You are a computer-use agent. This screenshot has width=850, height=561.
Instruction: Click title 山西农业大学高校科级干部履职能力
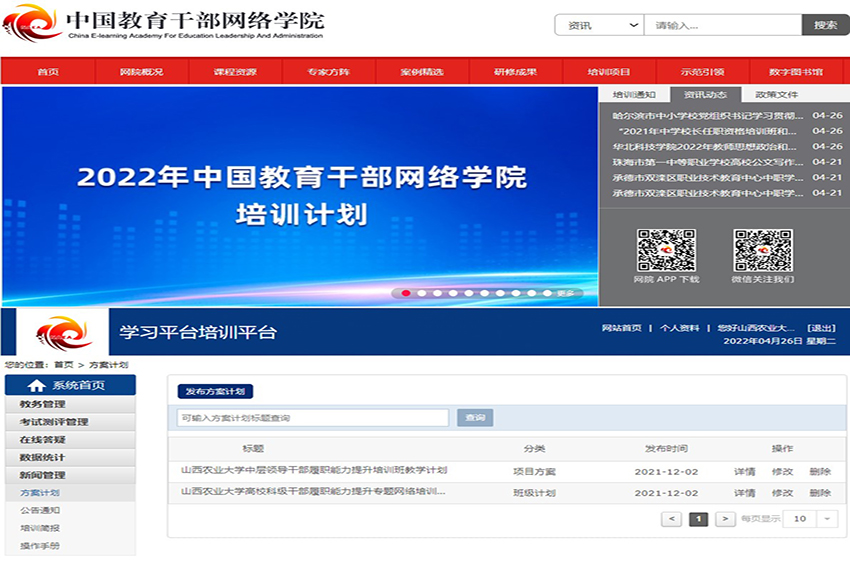pos(313,491)
